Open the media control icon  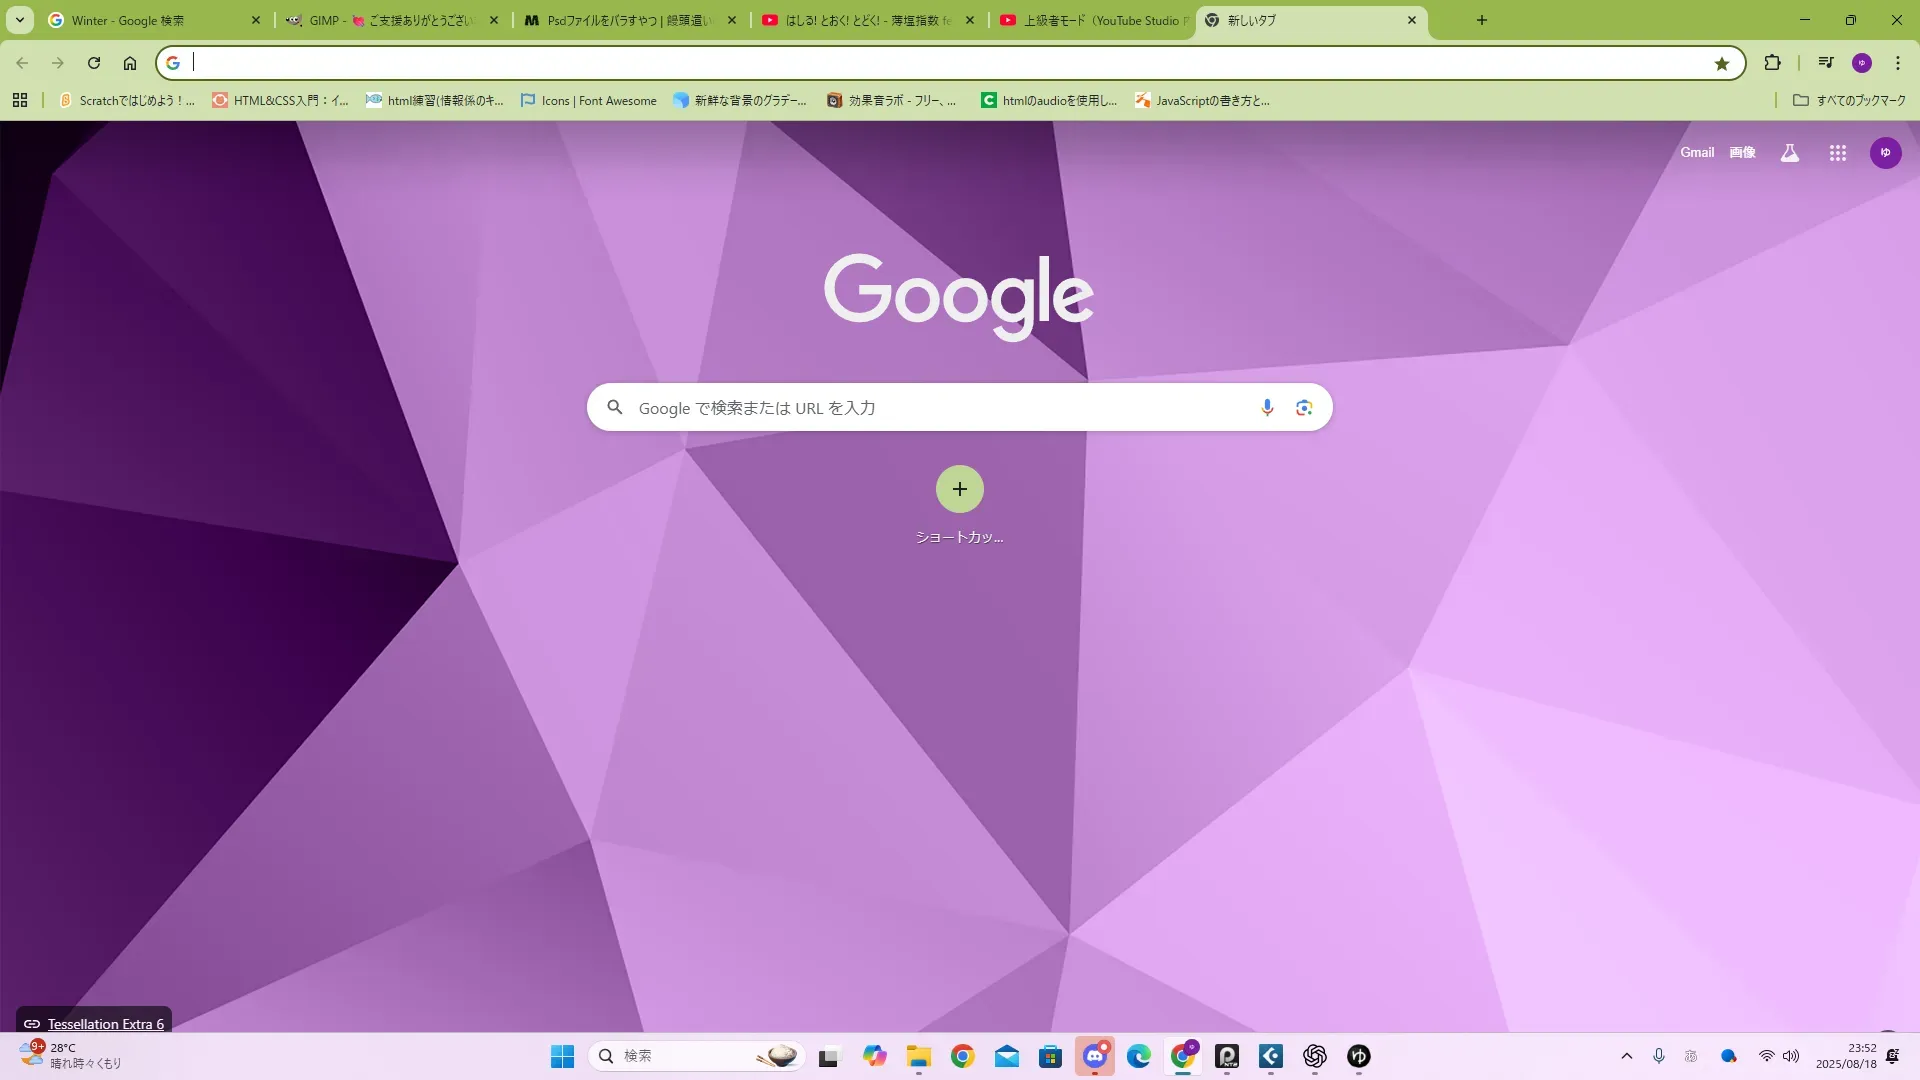pos(1826,63)
